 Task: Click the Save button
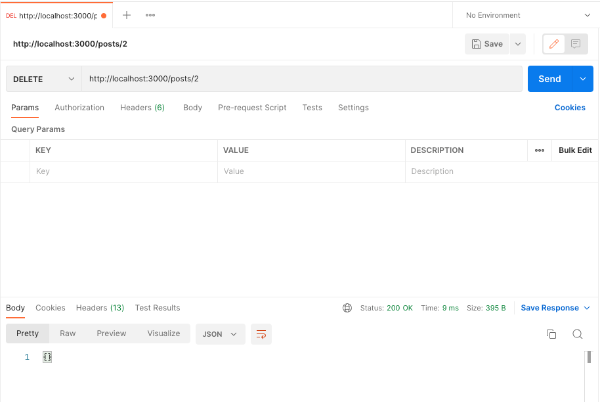[x=487, y=44]
